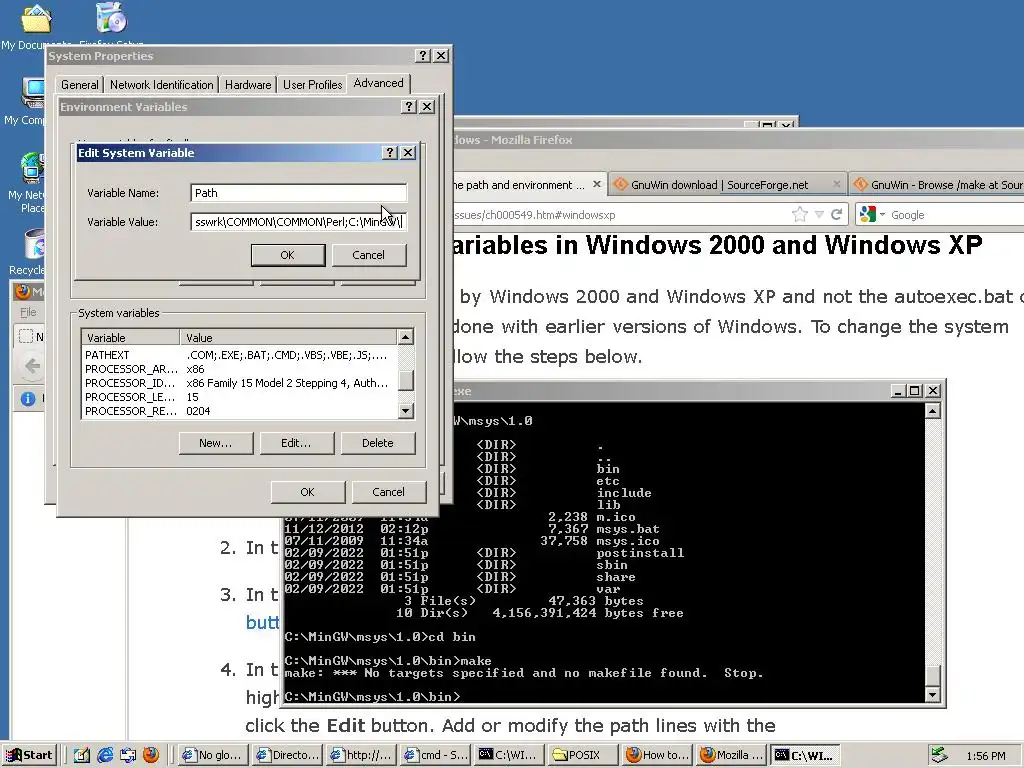The width and height of the screenshot is (1024, 768).
Task: Open the Recycle Bin desktop icon
Action: pyautogui.click(x=29, y=252)
